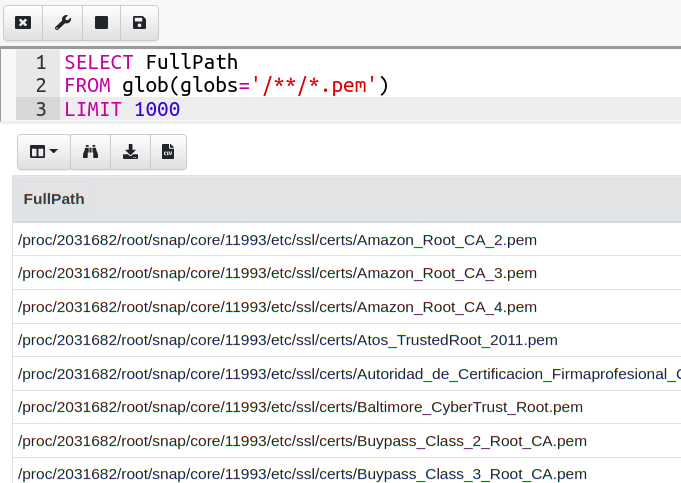Select the Buypass_Class_3_Root_CA.pem row
Viewport: 681px width, 483px height.
click(347, 471)
